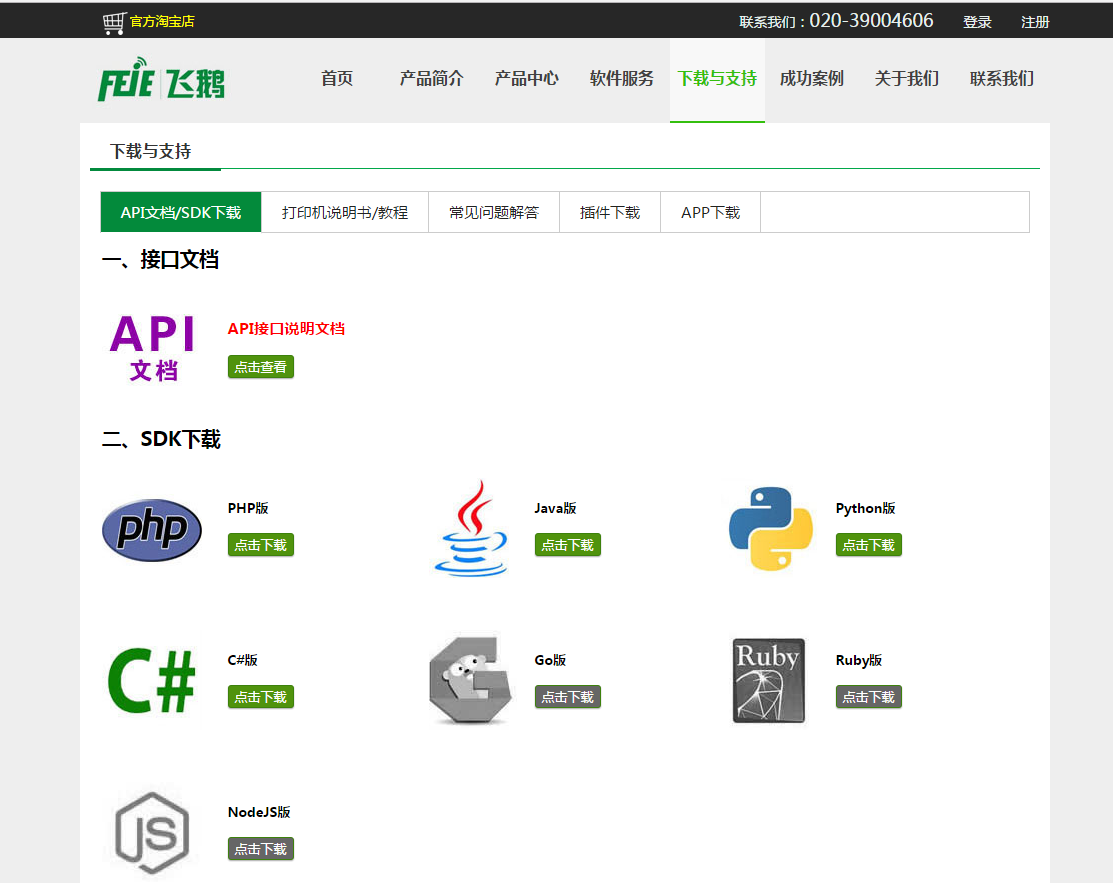Switch to 常见问题解答 tab
This screenshot has width=1113, height=883.
494,212
